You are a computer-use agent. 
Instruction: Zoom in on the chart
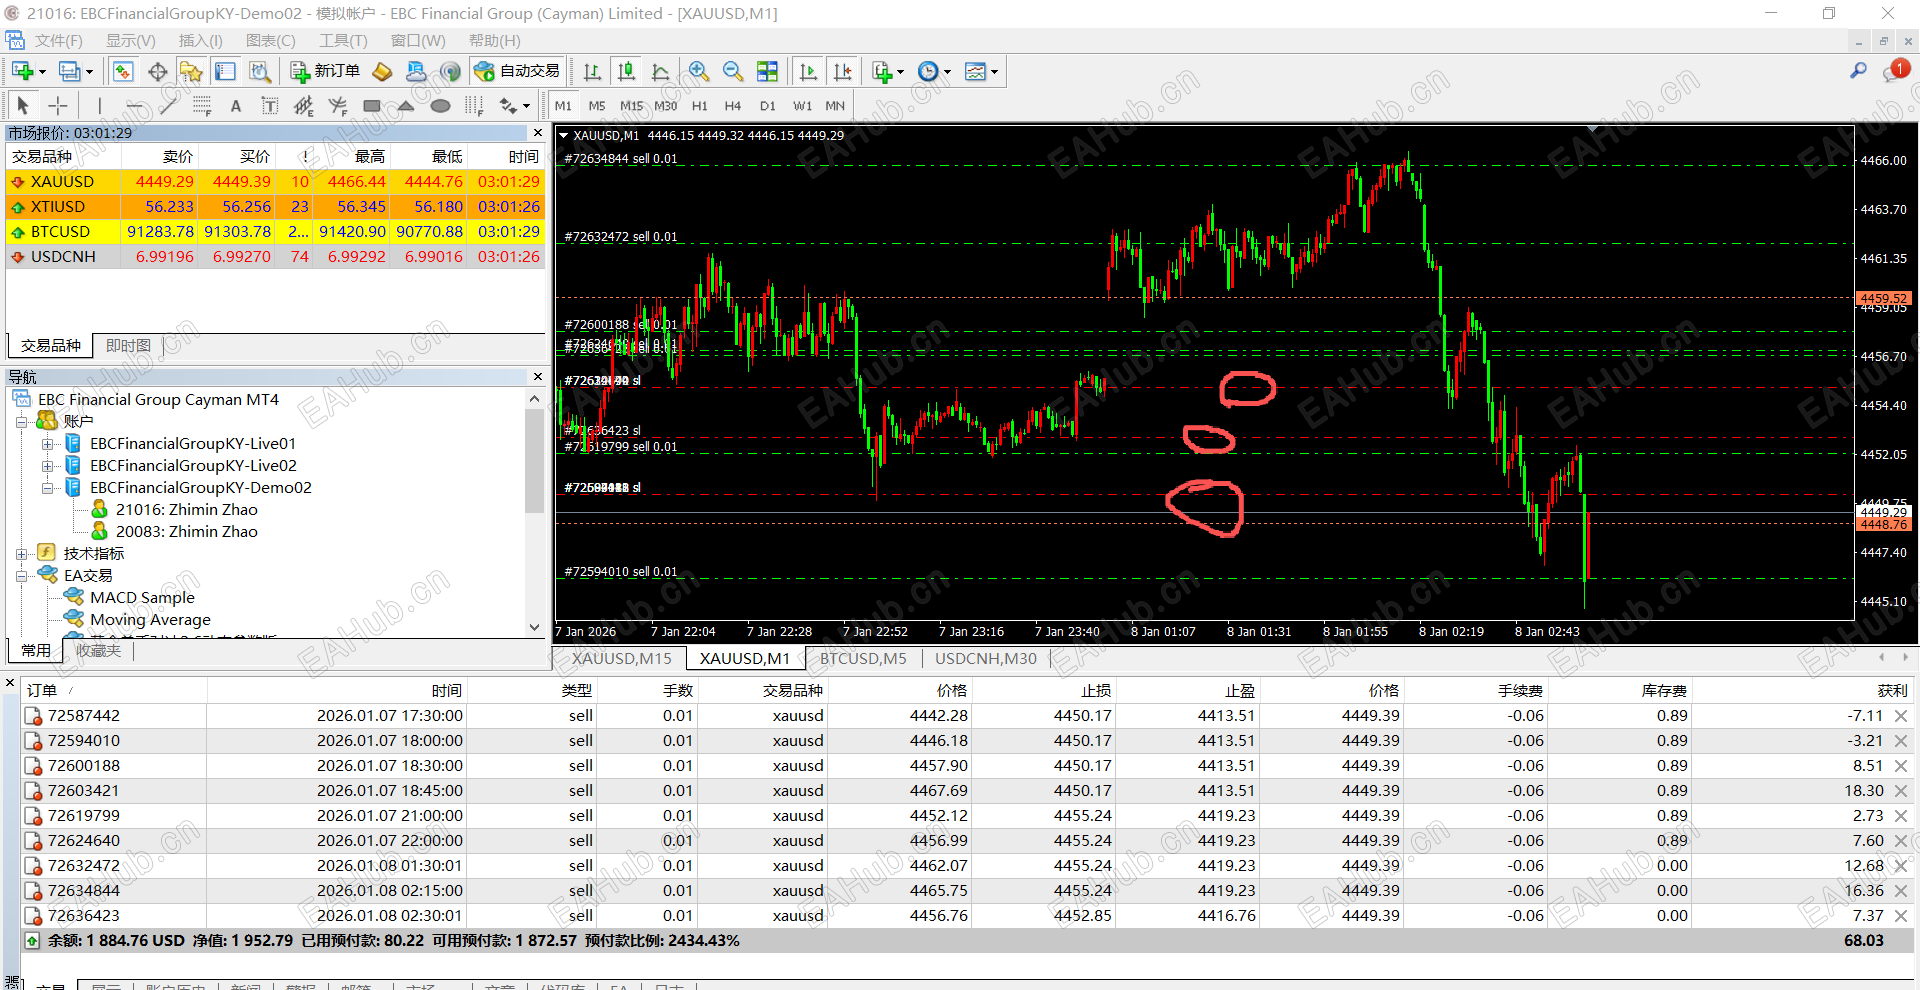[699, 71]
